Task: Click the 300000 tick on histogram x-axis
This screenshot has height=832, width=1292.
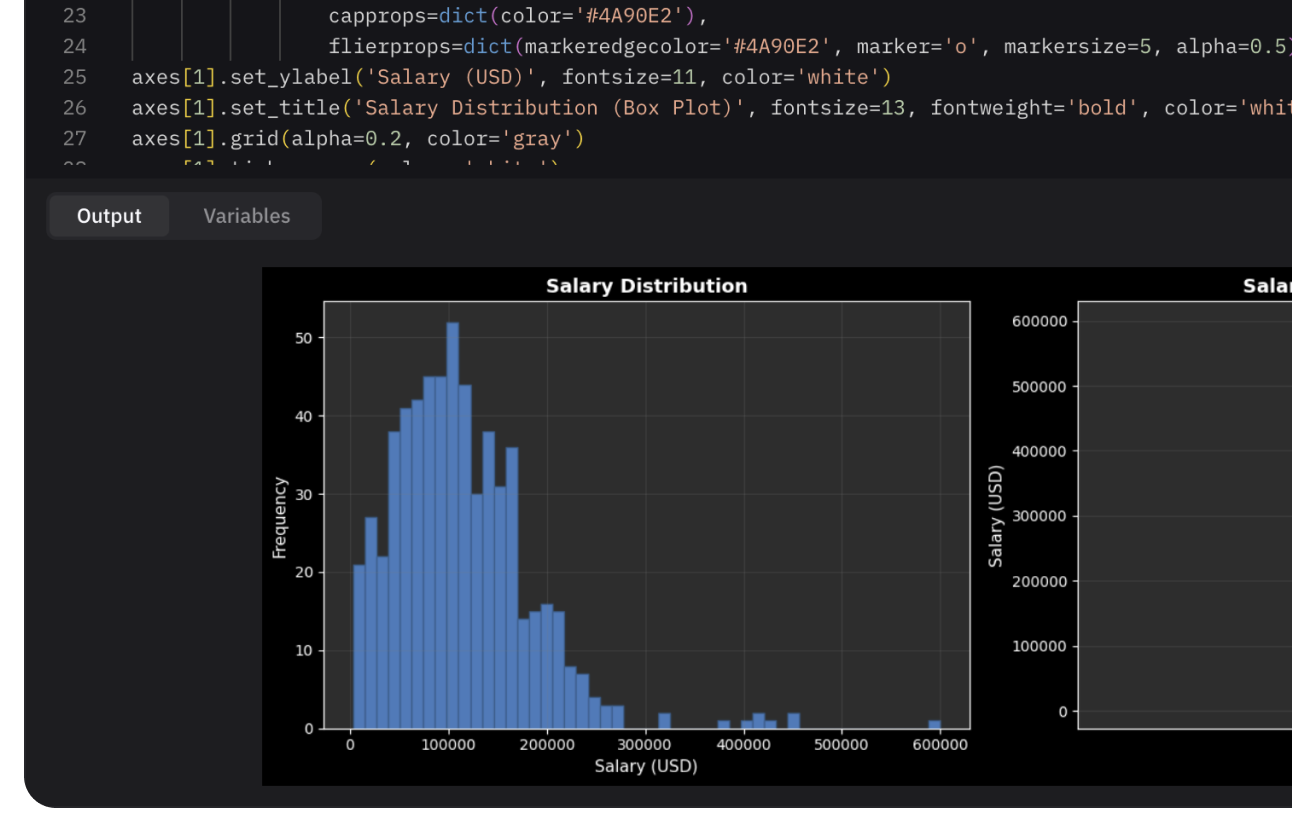Action: coord(645,746)
